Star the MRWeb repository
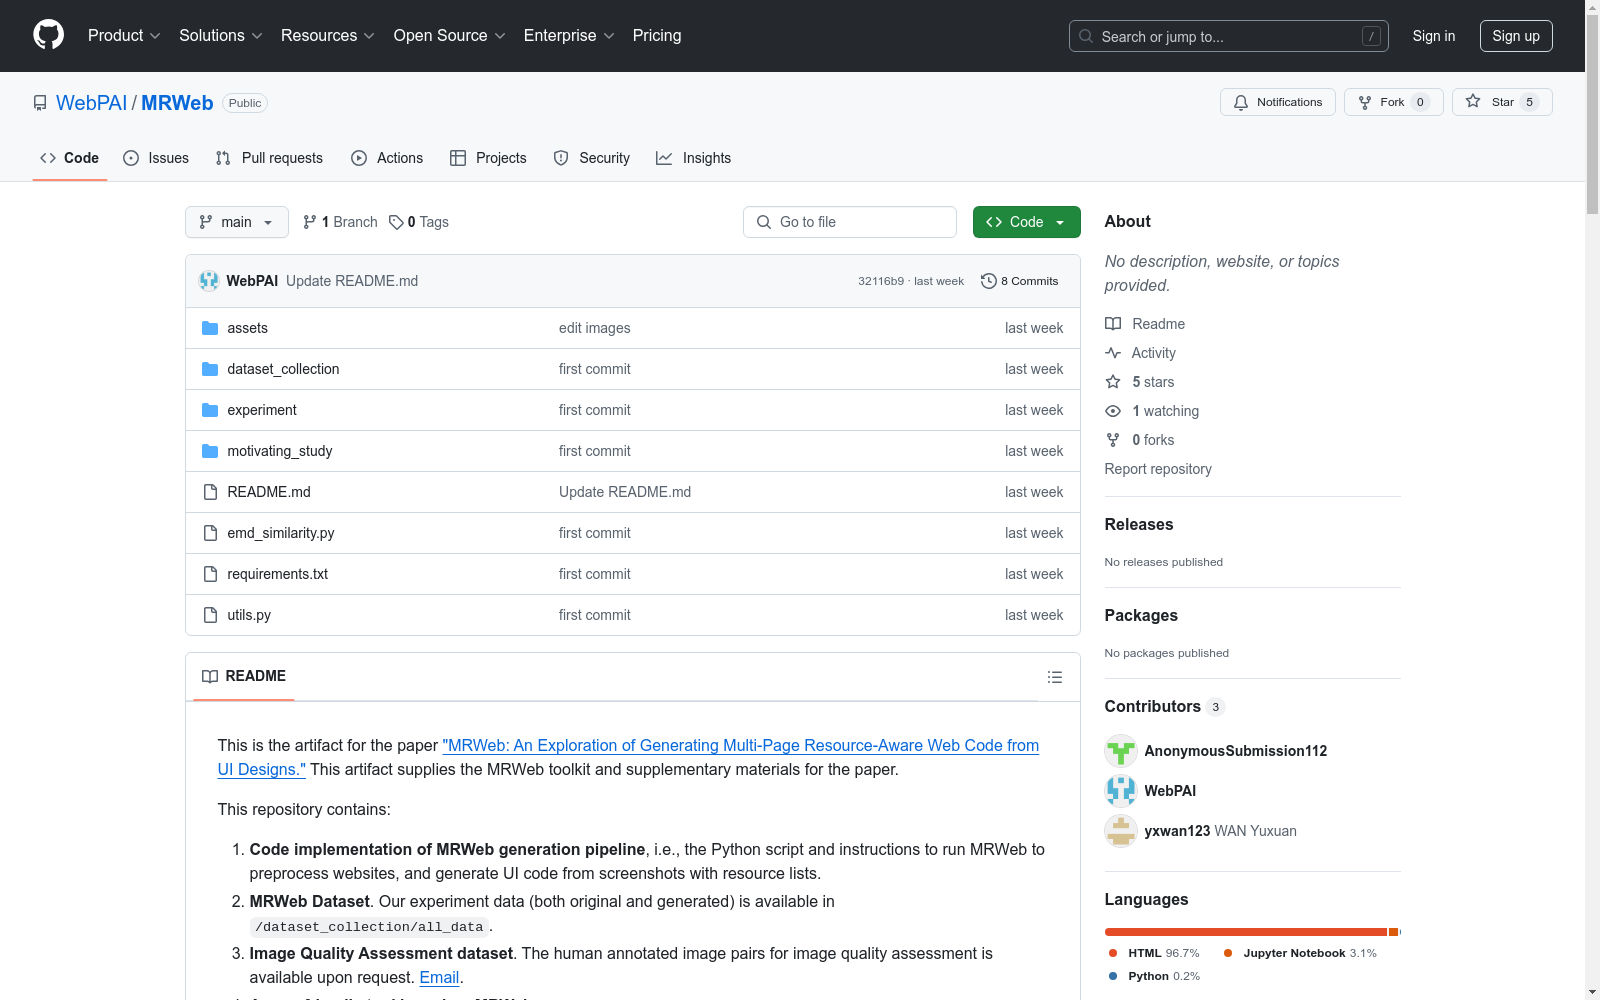The height and width of the screenshot is (1000, 1600). 1502,102
